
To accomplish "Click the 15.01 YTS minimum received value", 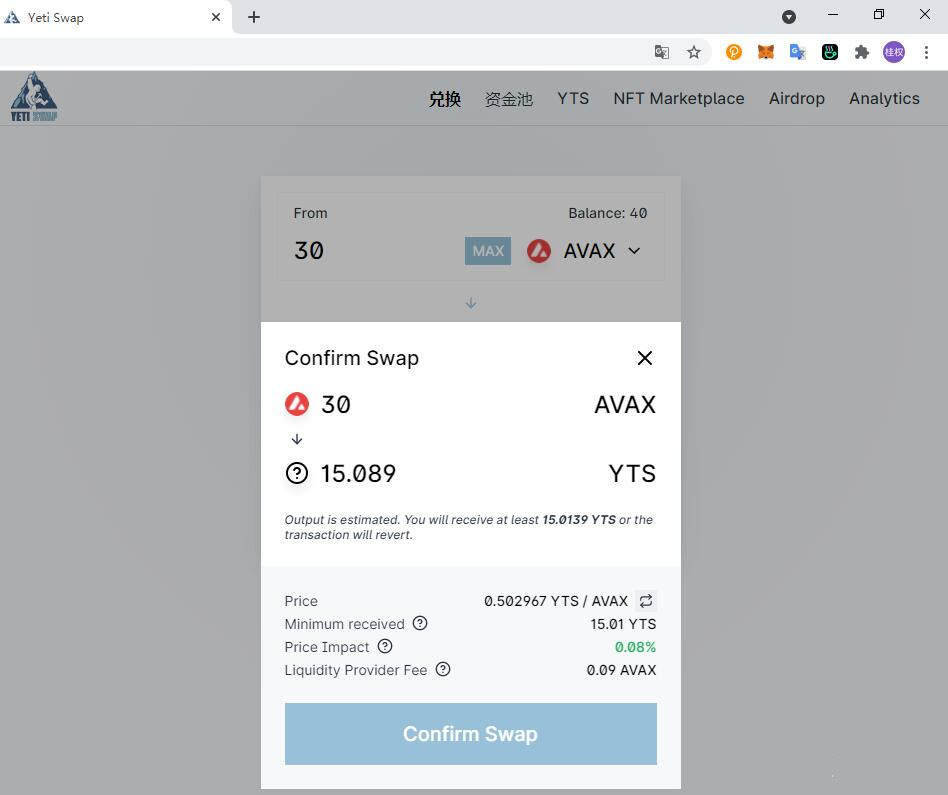I will coord(623,624).
